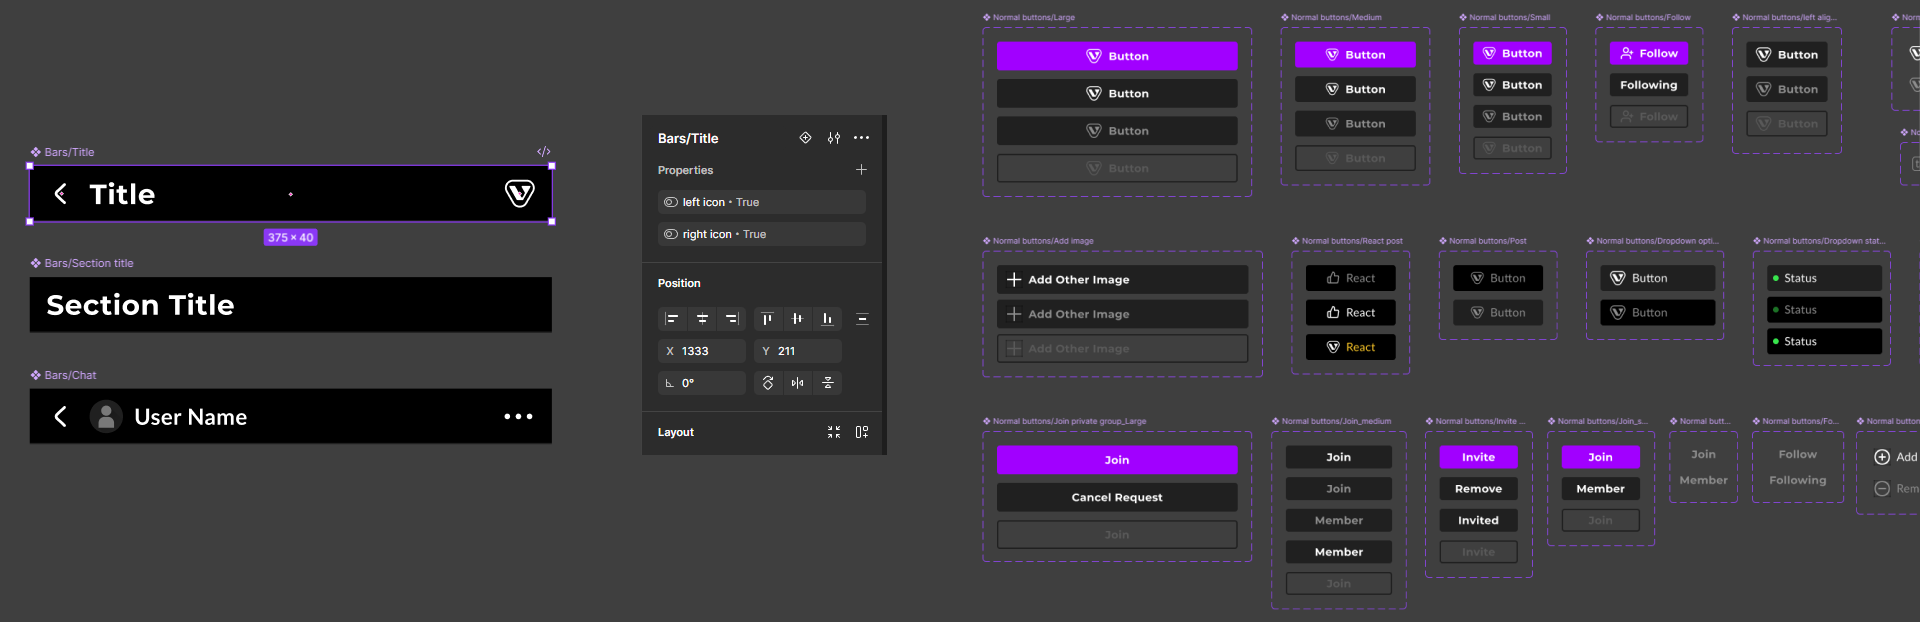Add auto layout with the Layout plus icon
1920x622 pixels.
click(862, 432)
